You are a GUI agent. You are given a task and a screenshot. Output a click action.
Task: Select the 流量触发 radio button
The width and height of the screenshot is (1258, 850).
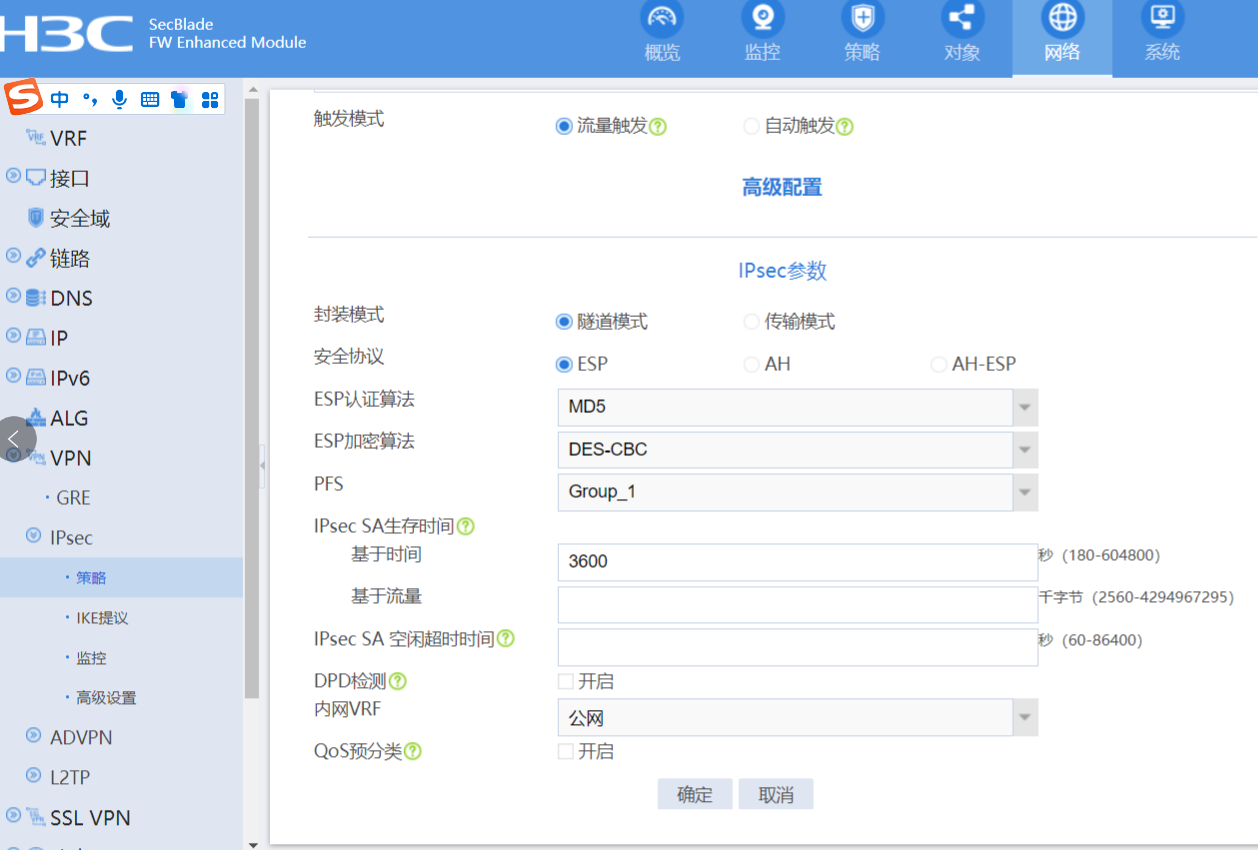pyautogui.click(x=564, y=127)
